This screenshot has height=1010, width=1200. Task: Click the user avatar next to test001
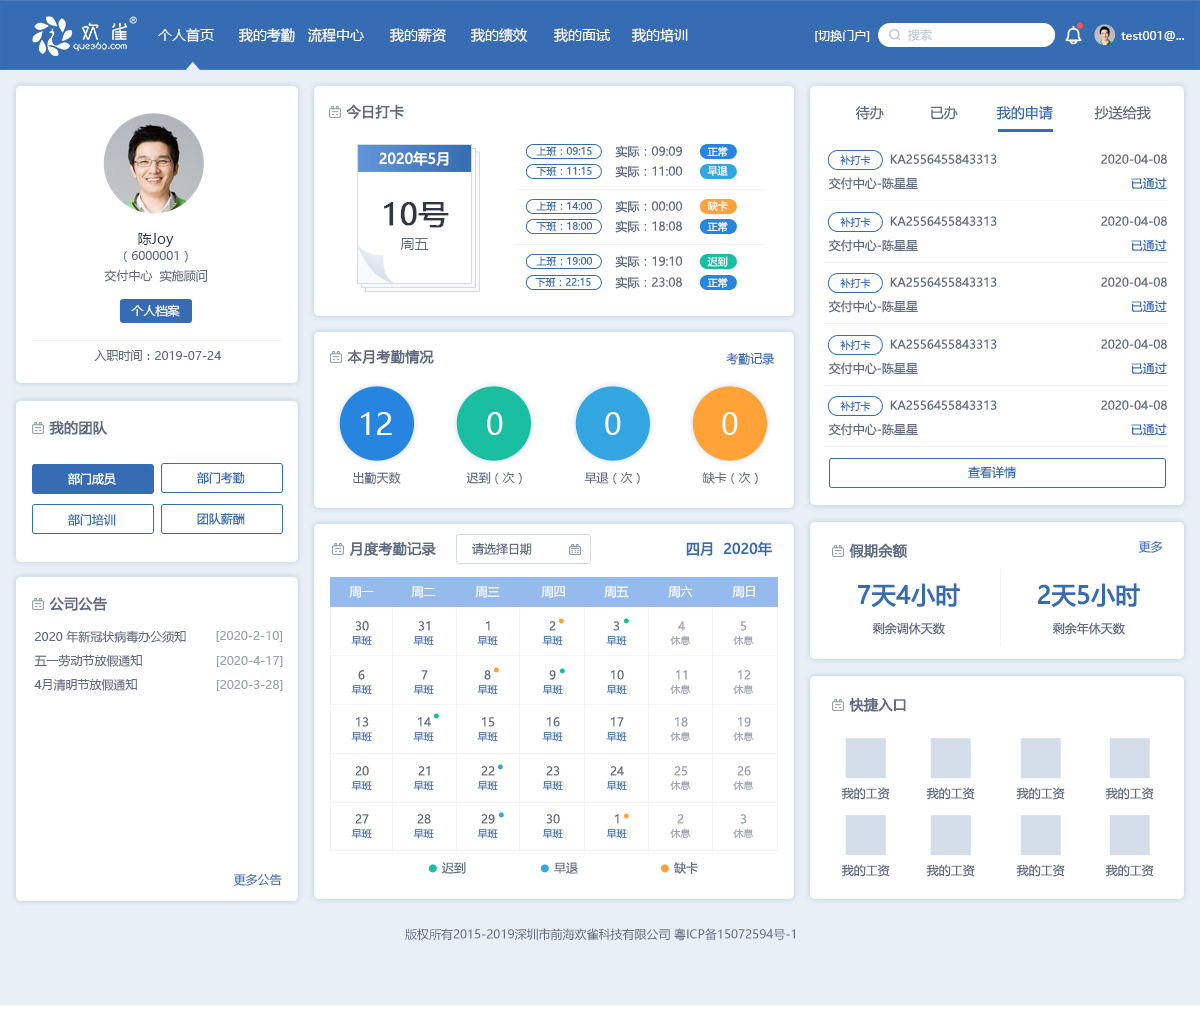click(1104, 35)
